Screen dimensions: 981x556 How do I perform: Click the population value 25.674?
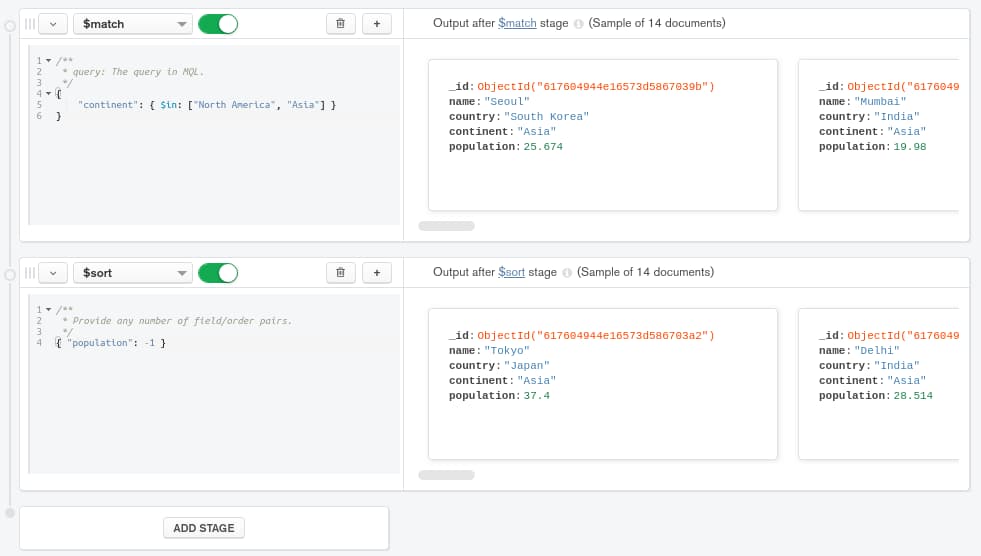pyautogui.click(x=543, y=146)
